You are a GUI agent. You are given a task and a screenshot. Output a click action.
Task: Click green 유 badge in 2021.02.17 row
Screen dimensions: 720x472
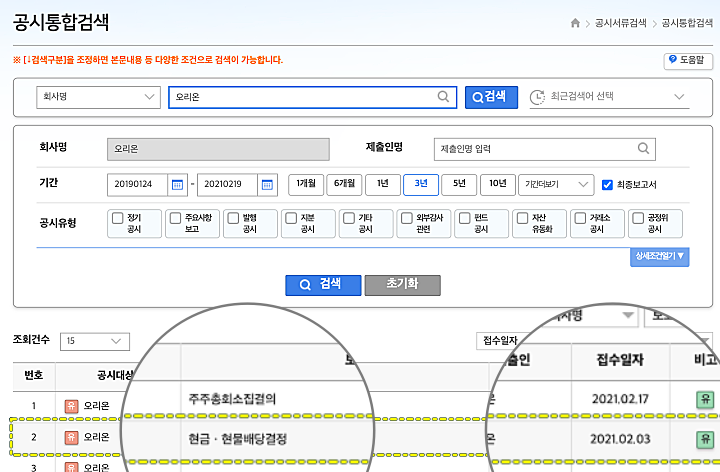coord(705,399)
